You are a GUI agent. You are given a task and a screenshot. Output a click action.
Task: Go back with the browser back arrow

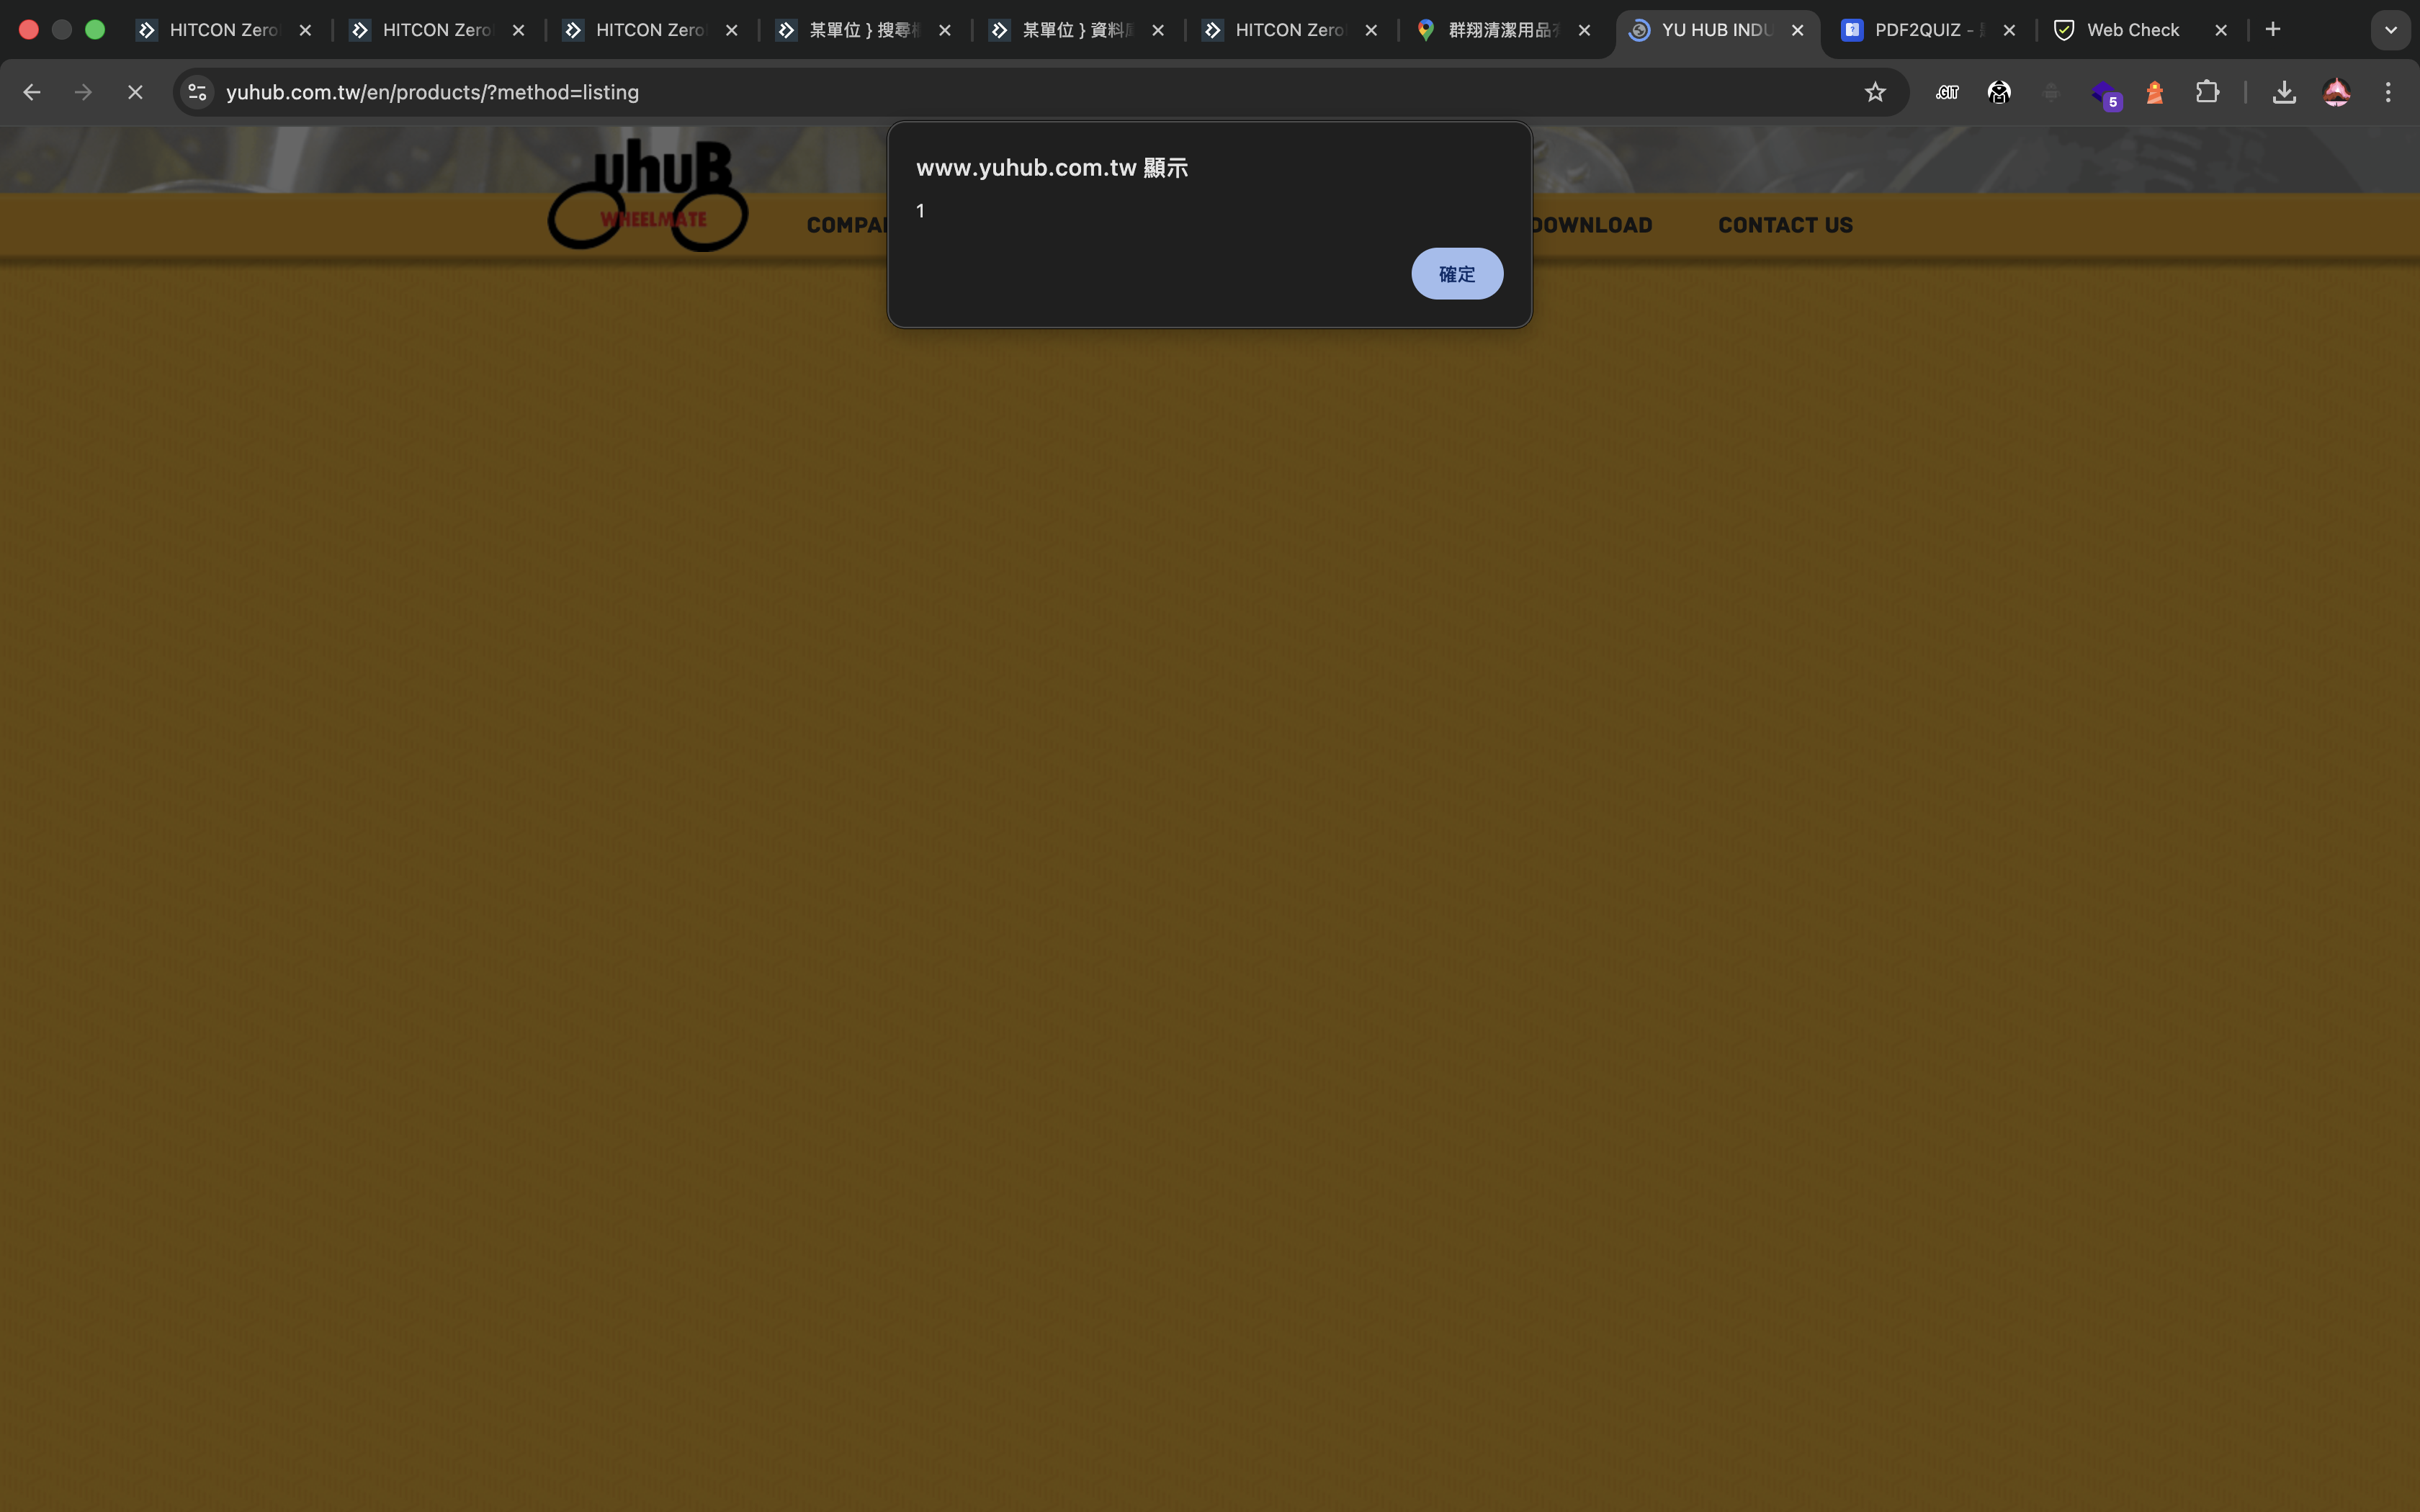click(x=31, y=92)
